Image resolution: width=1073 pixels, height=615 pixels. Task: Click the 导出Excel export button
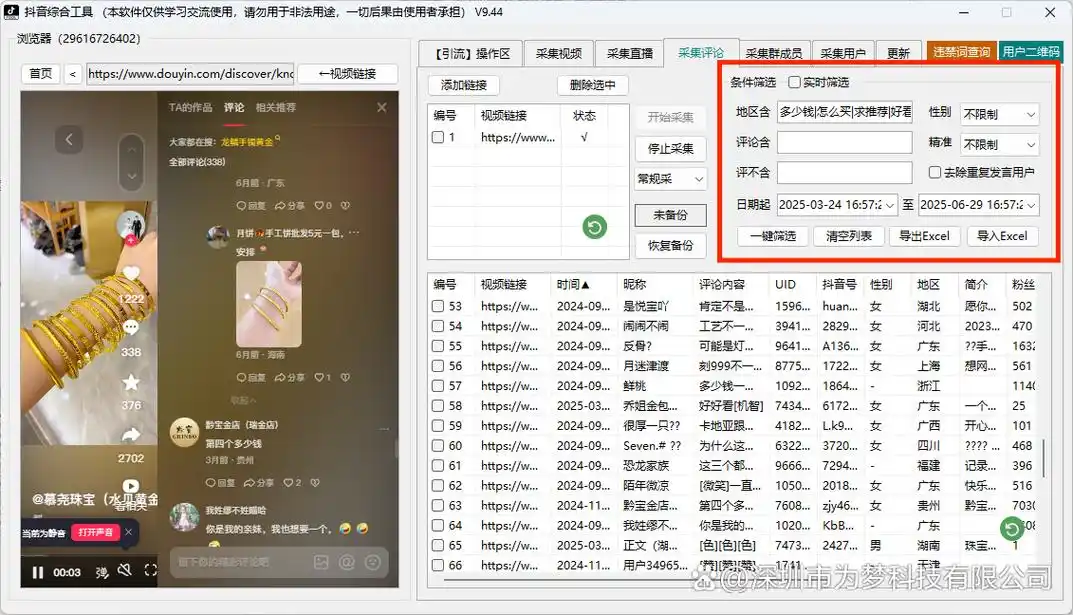(925, 236)
